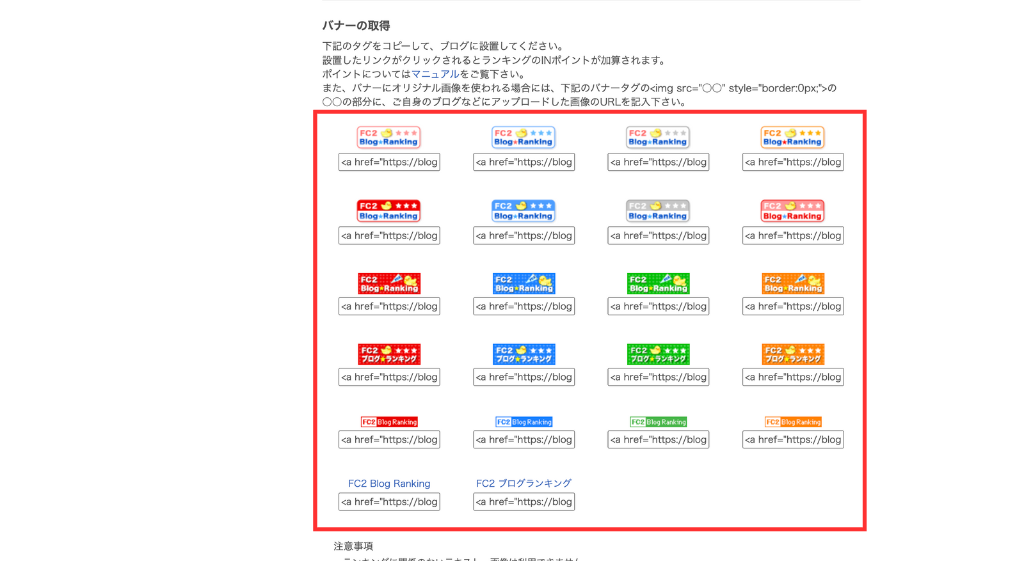Choose the blue dotted banner with pen icon
Screen dimensions: 1024x561
click(524, 283)
